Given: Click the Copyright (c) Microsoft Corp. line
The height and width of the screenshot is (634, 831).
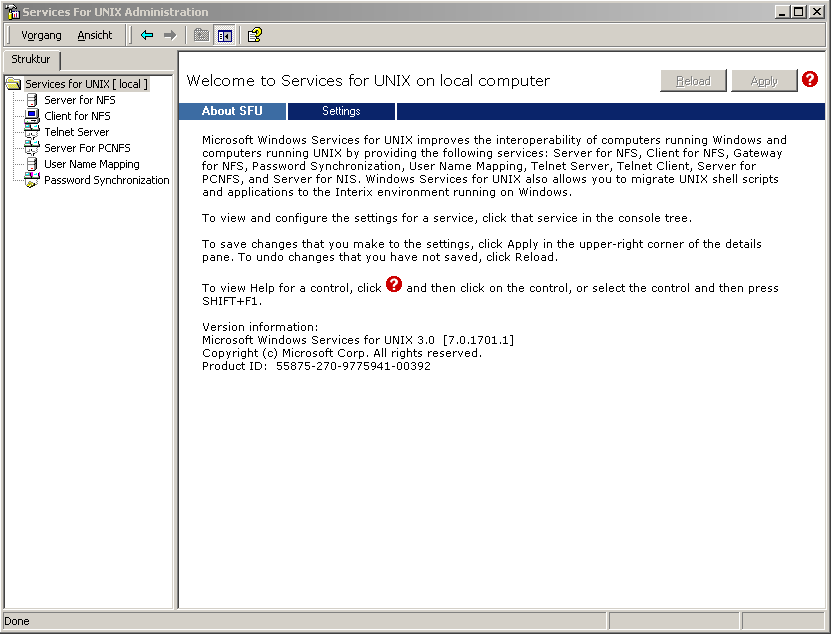Looking at the screenshot, I should tap(342, 353).
